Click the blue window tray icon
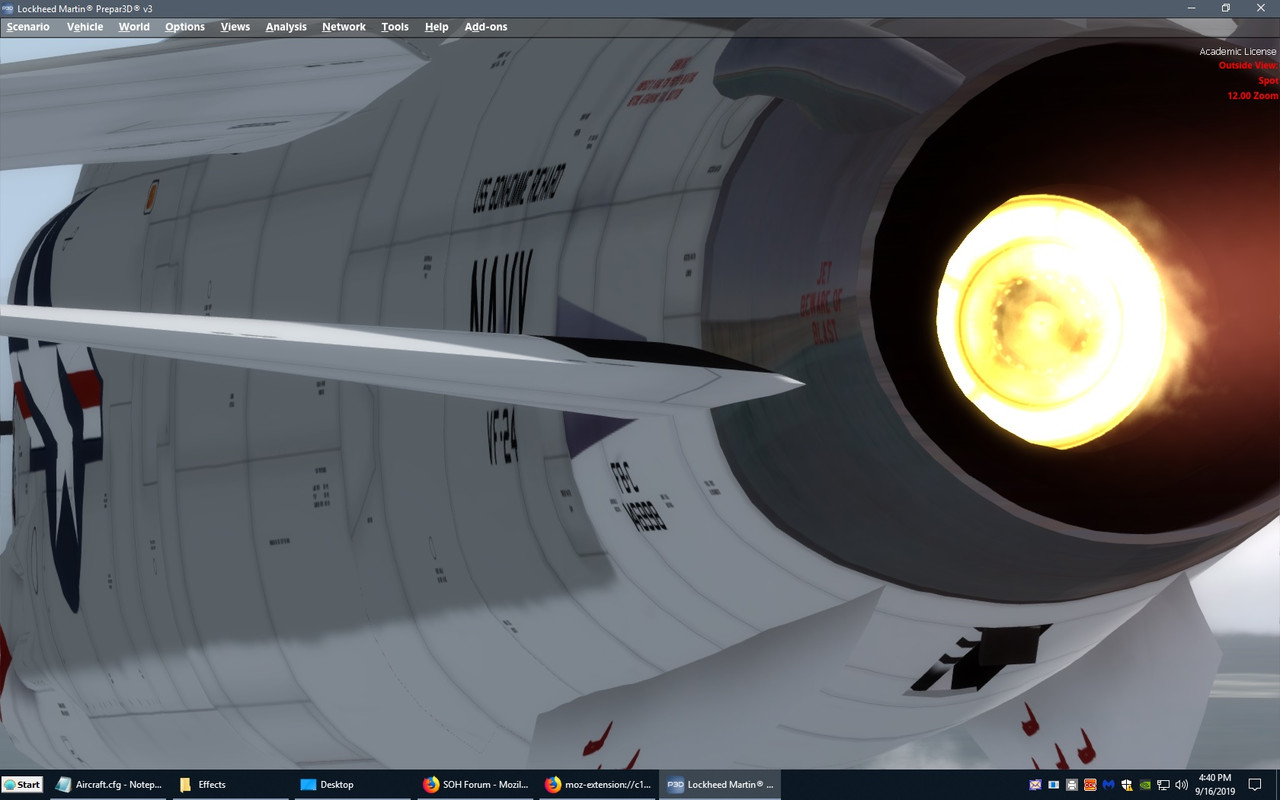This screenshot has width=1280, height=800. pos(1053,785)
